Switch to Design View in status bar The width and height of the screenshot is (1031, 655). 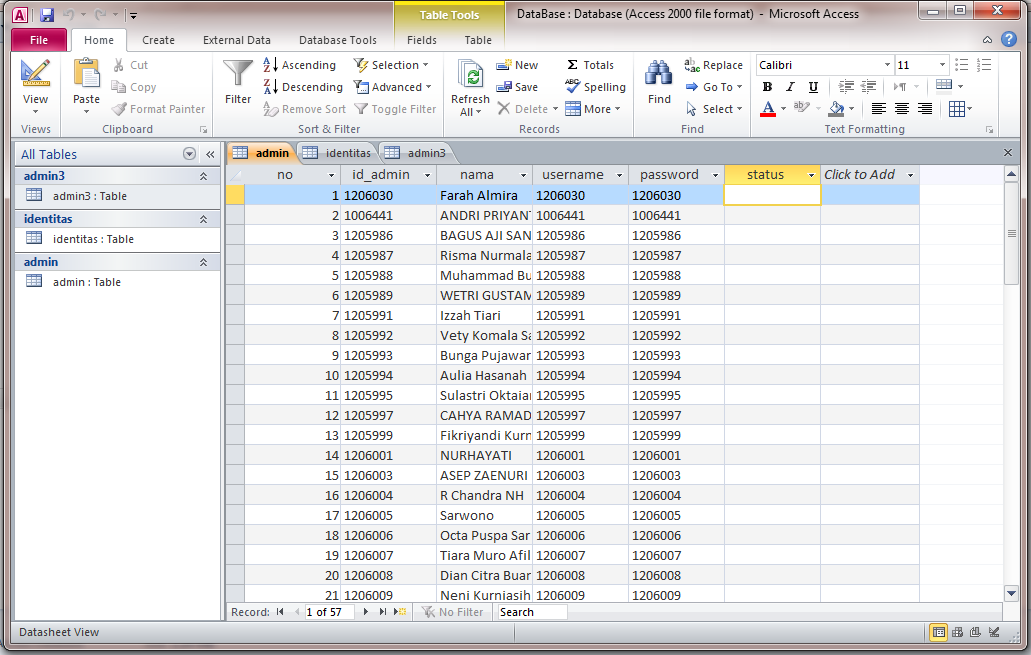pos(994,632)
